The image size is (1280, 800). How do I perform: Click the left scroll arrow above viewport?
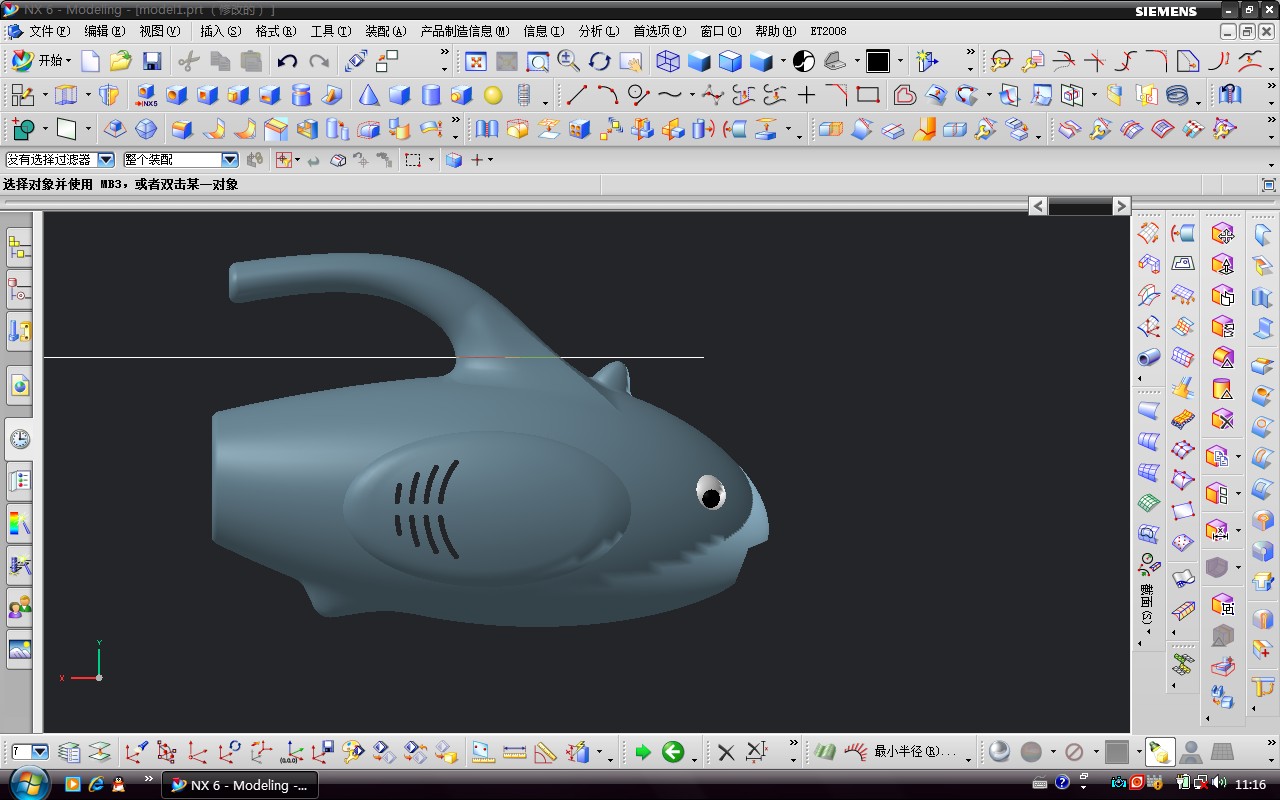pyautogui.click(x=1038, y=205)
